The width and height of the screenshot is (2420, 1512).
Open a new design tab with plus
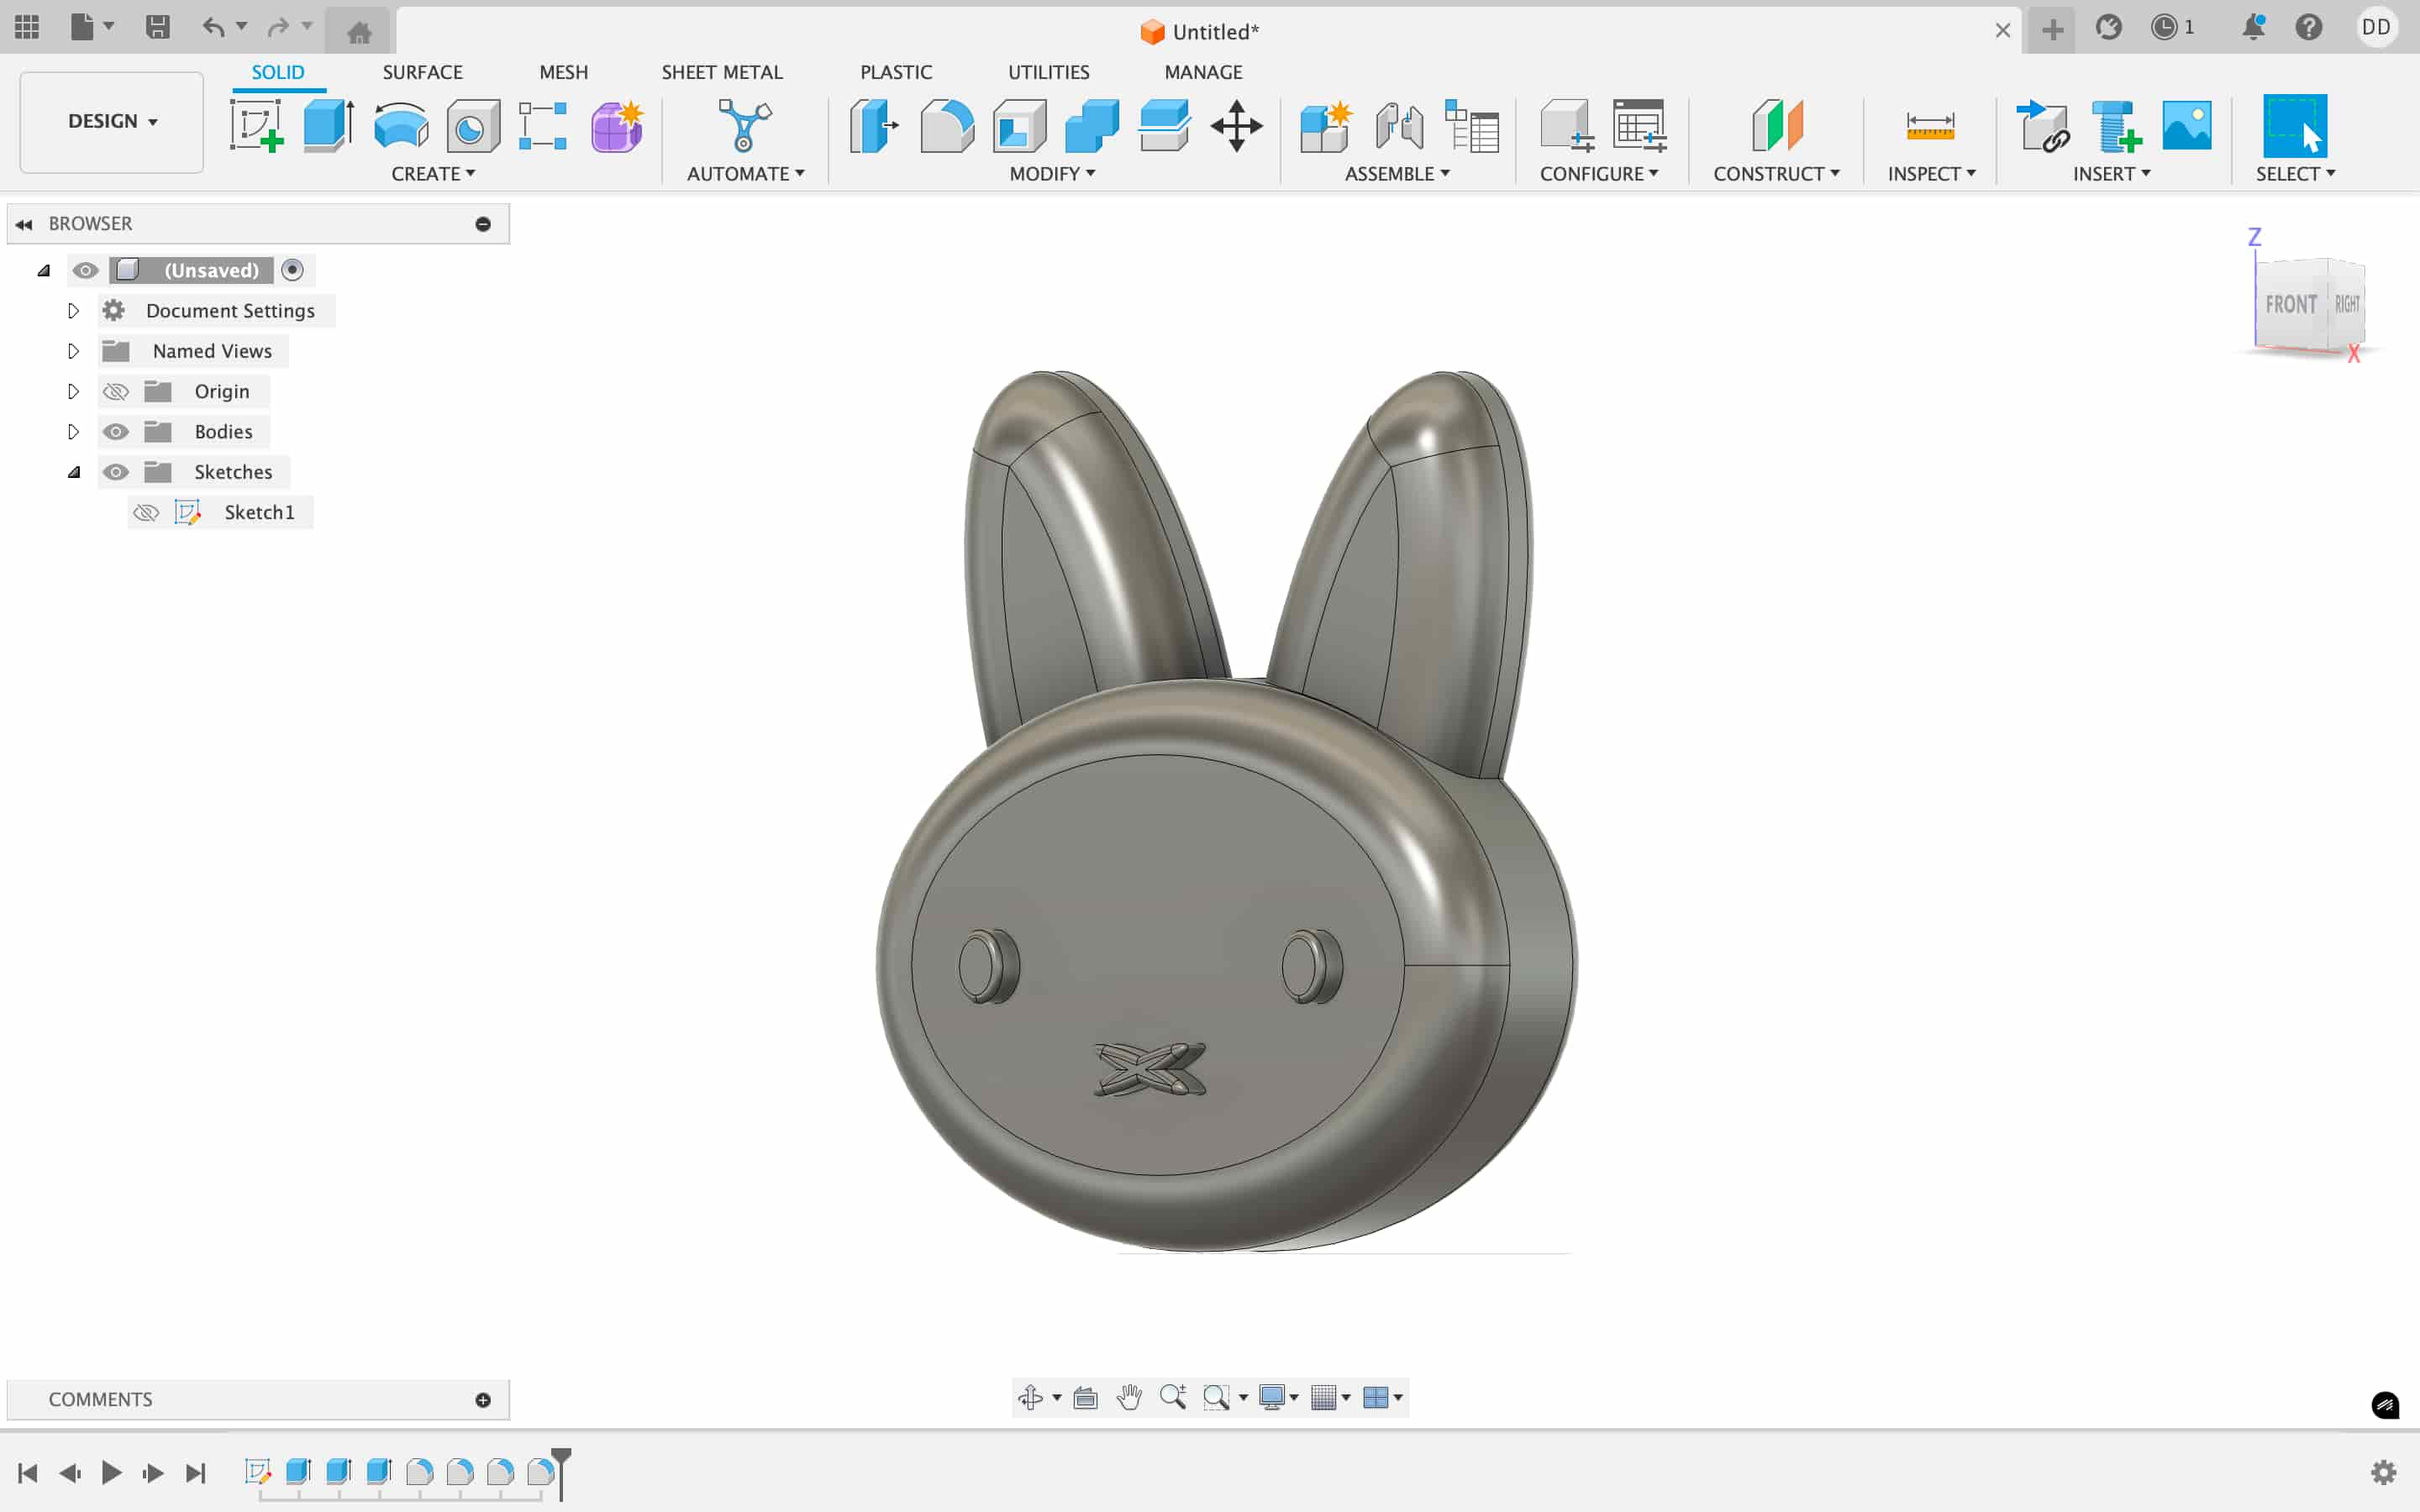point(2052,30)
